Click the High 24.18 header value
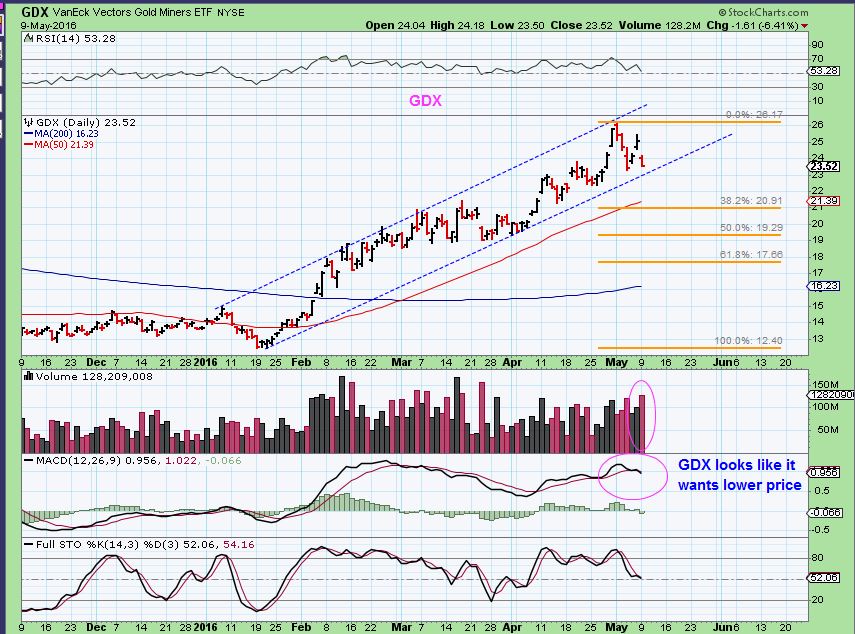The width and height of the screenshot is (855, 634). click(x=457, y=25)
